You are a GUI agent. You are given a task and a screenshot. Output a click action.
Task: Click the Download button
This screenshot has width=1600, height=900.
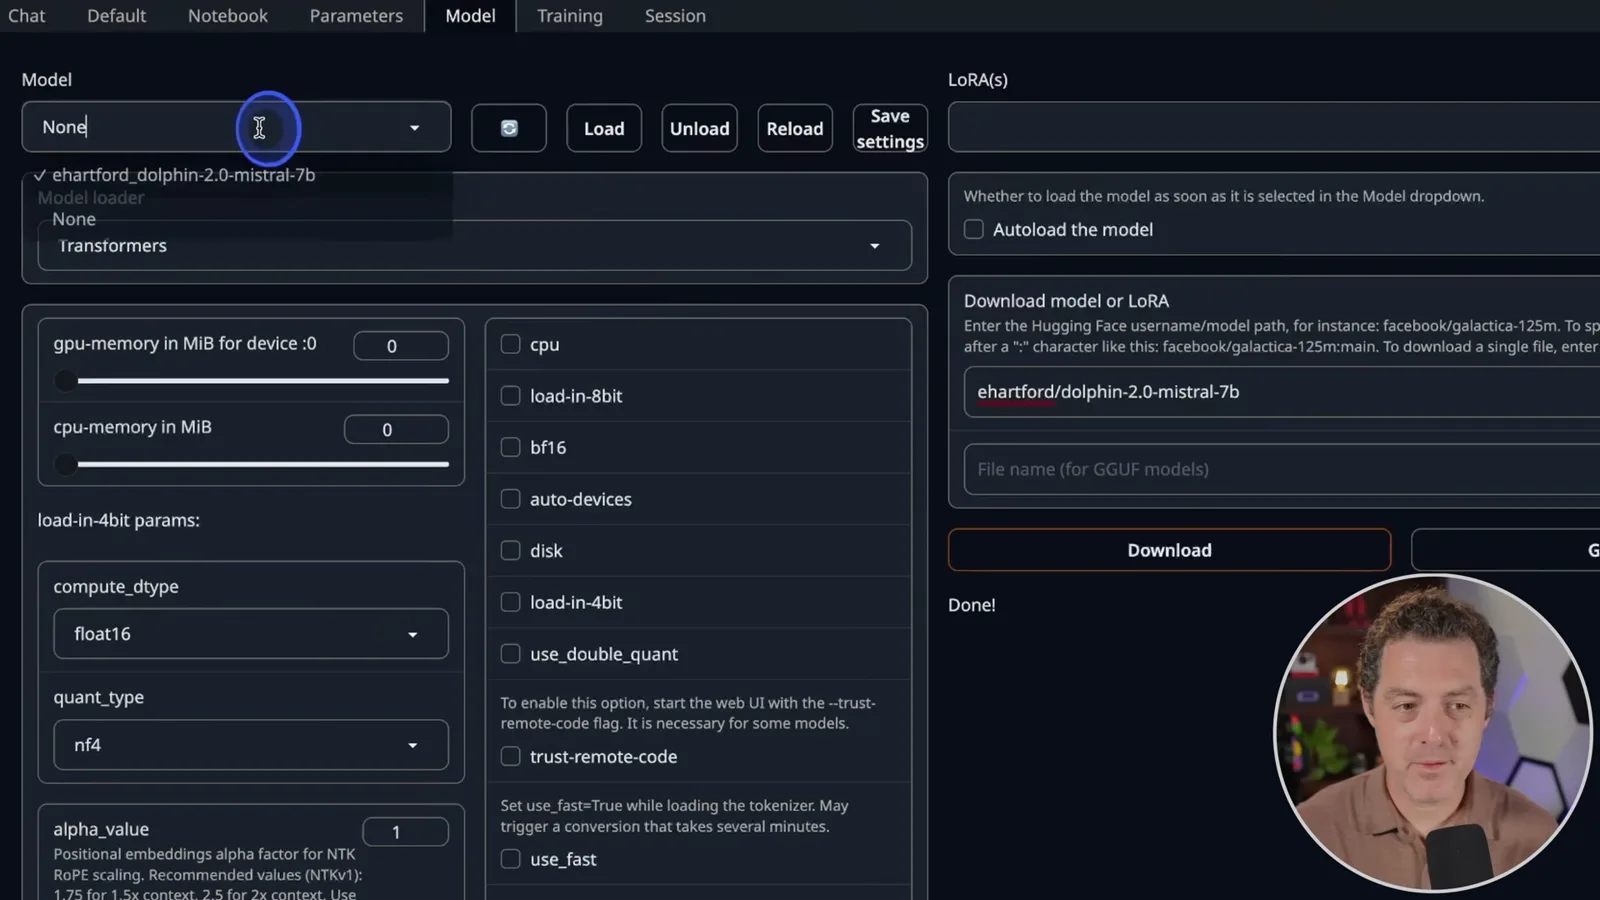tap(1169, 550)
